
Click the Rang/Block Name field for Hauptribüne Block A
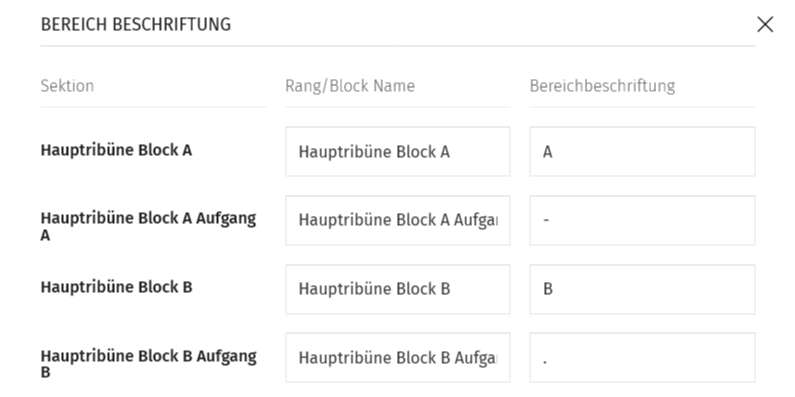click(x=398, y=152)
